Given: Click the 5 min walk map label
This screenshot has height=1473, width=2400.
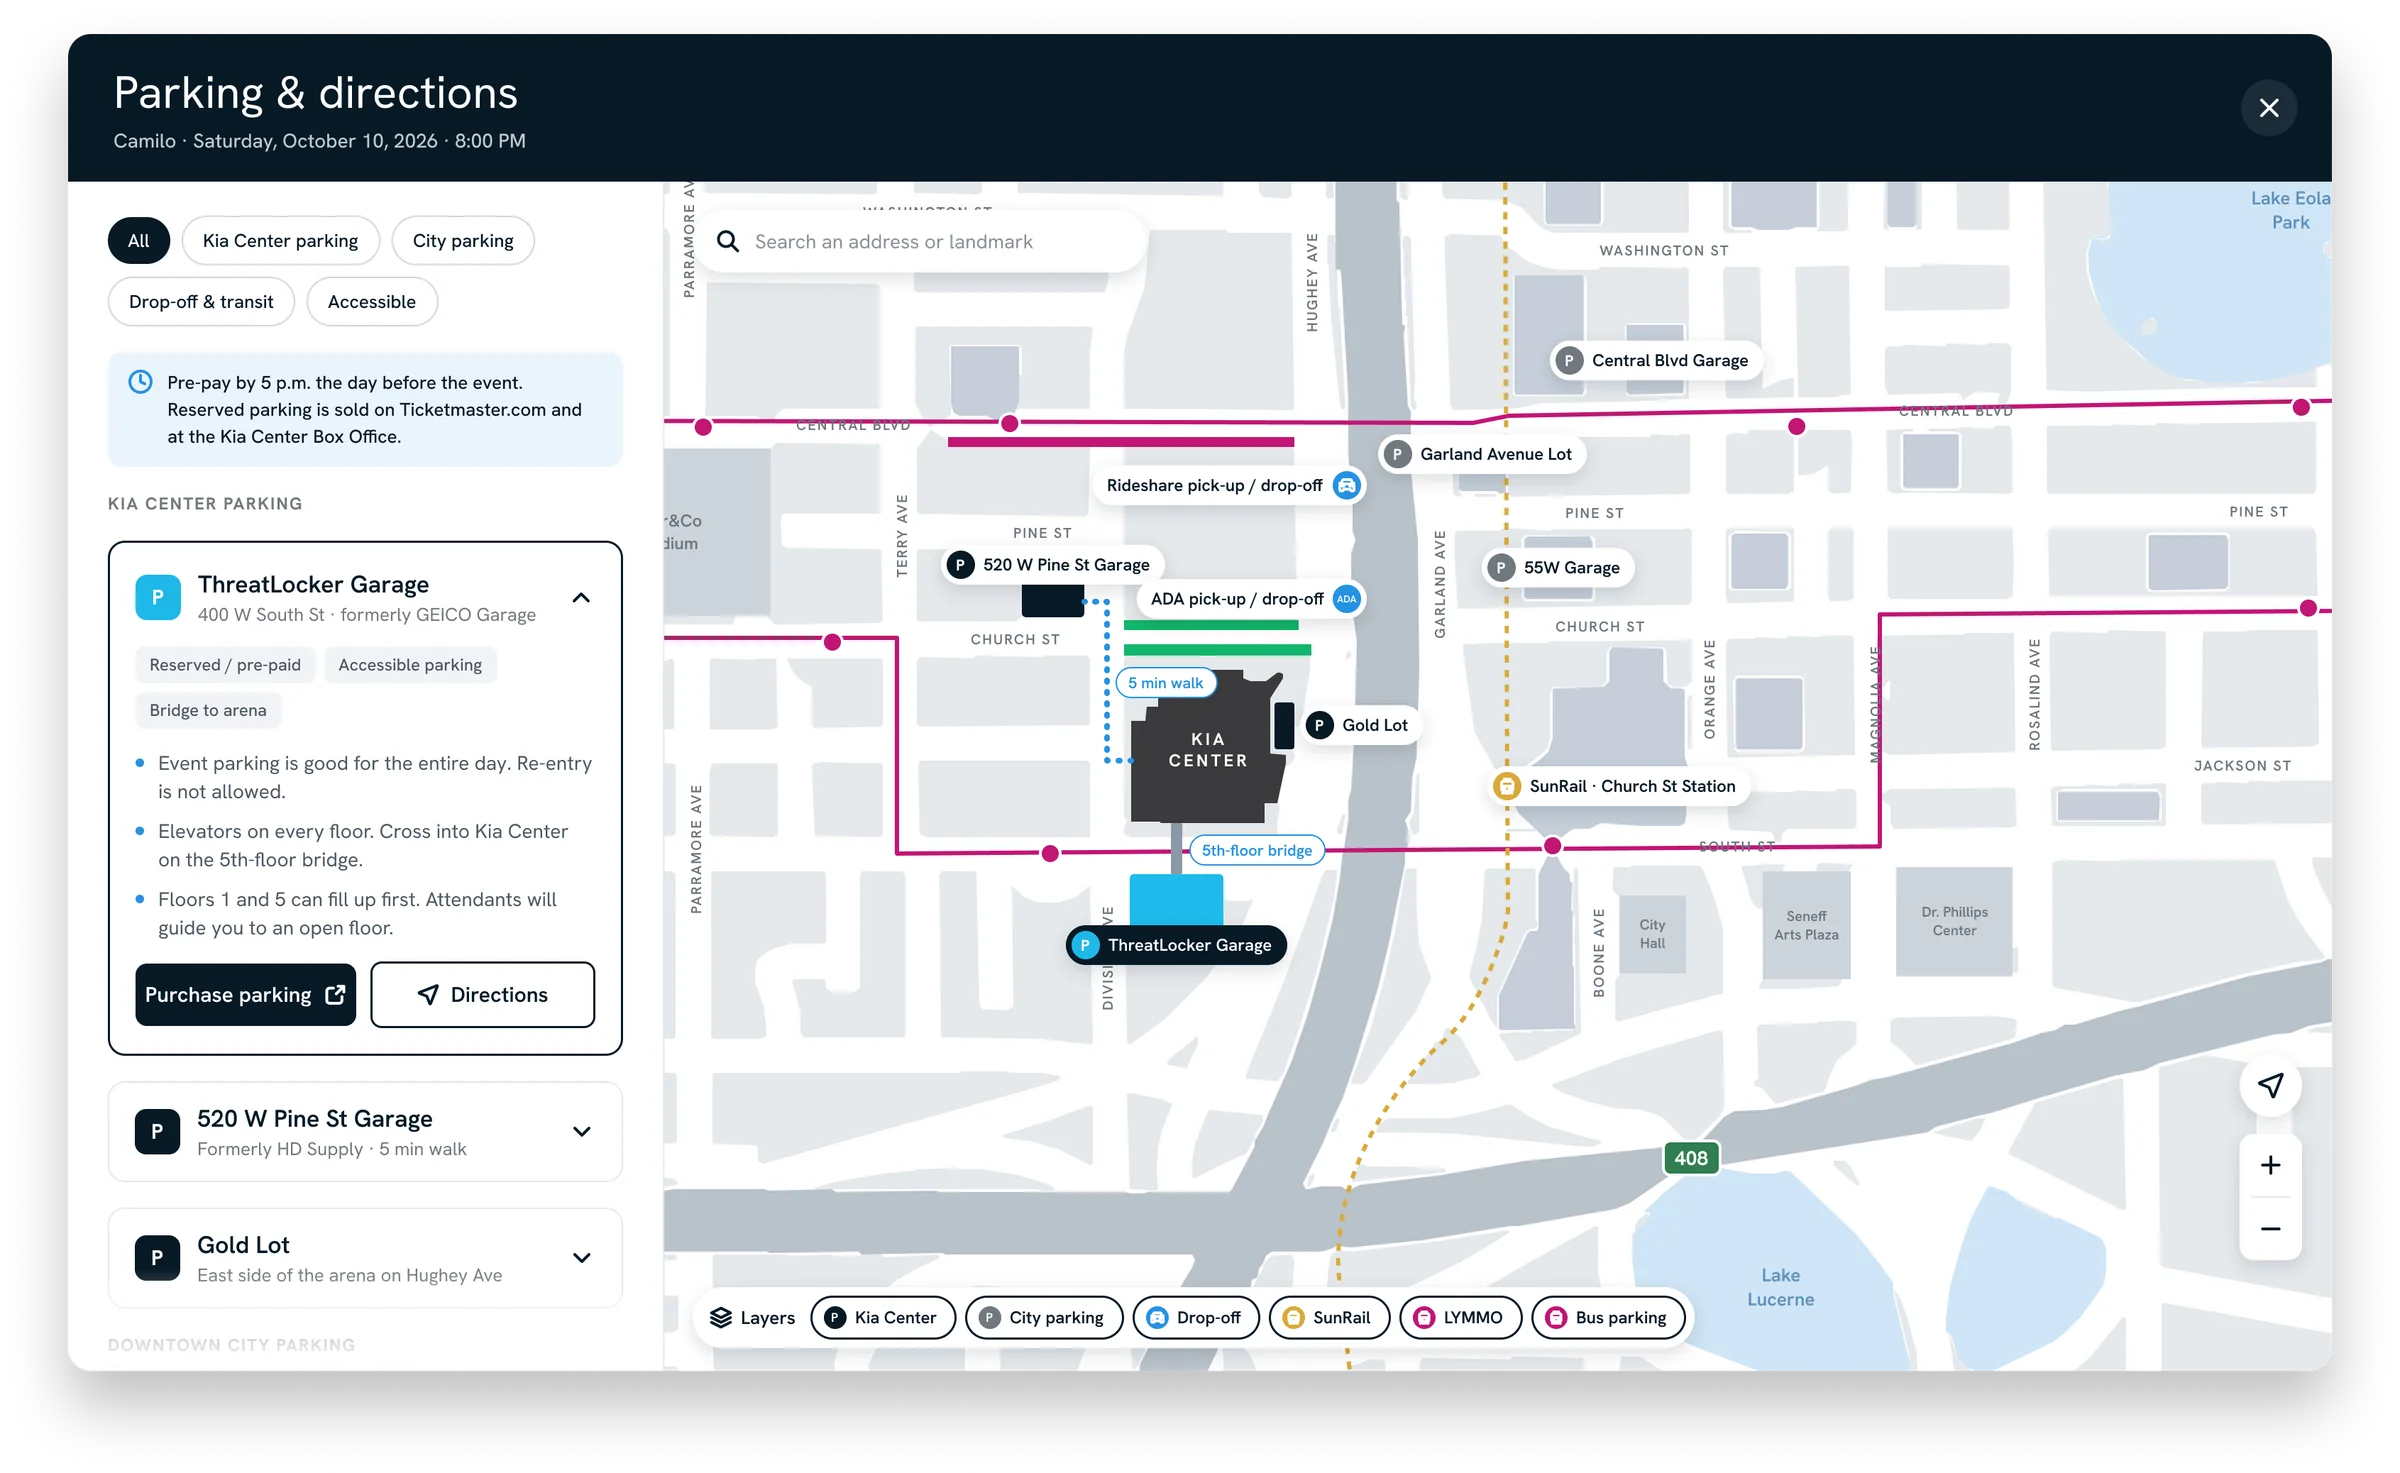Looking at the screenshot, I should click(x=1165, y=683).
